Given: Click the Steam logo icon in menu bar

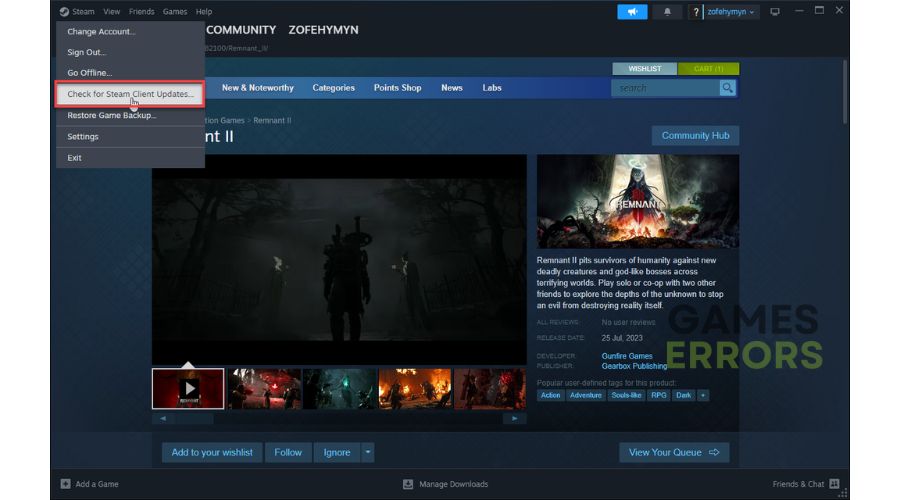Looking at the screenshot, I should (x=64, y=11).
